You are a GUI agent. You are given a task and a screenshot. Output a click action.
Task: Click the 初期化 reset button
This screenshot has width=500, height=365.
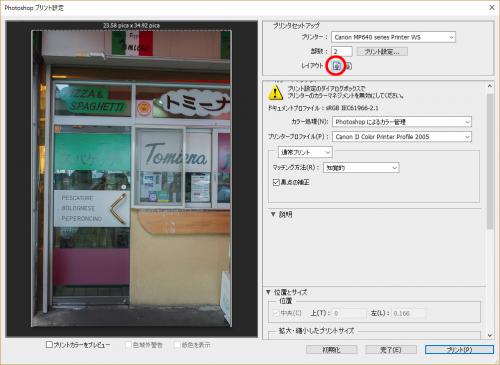332,350
